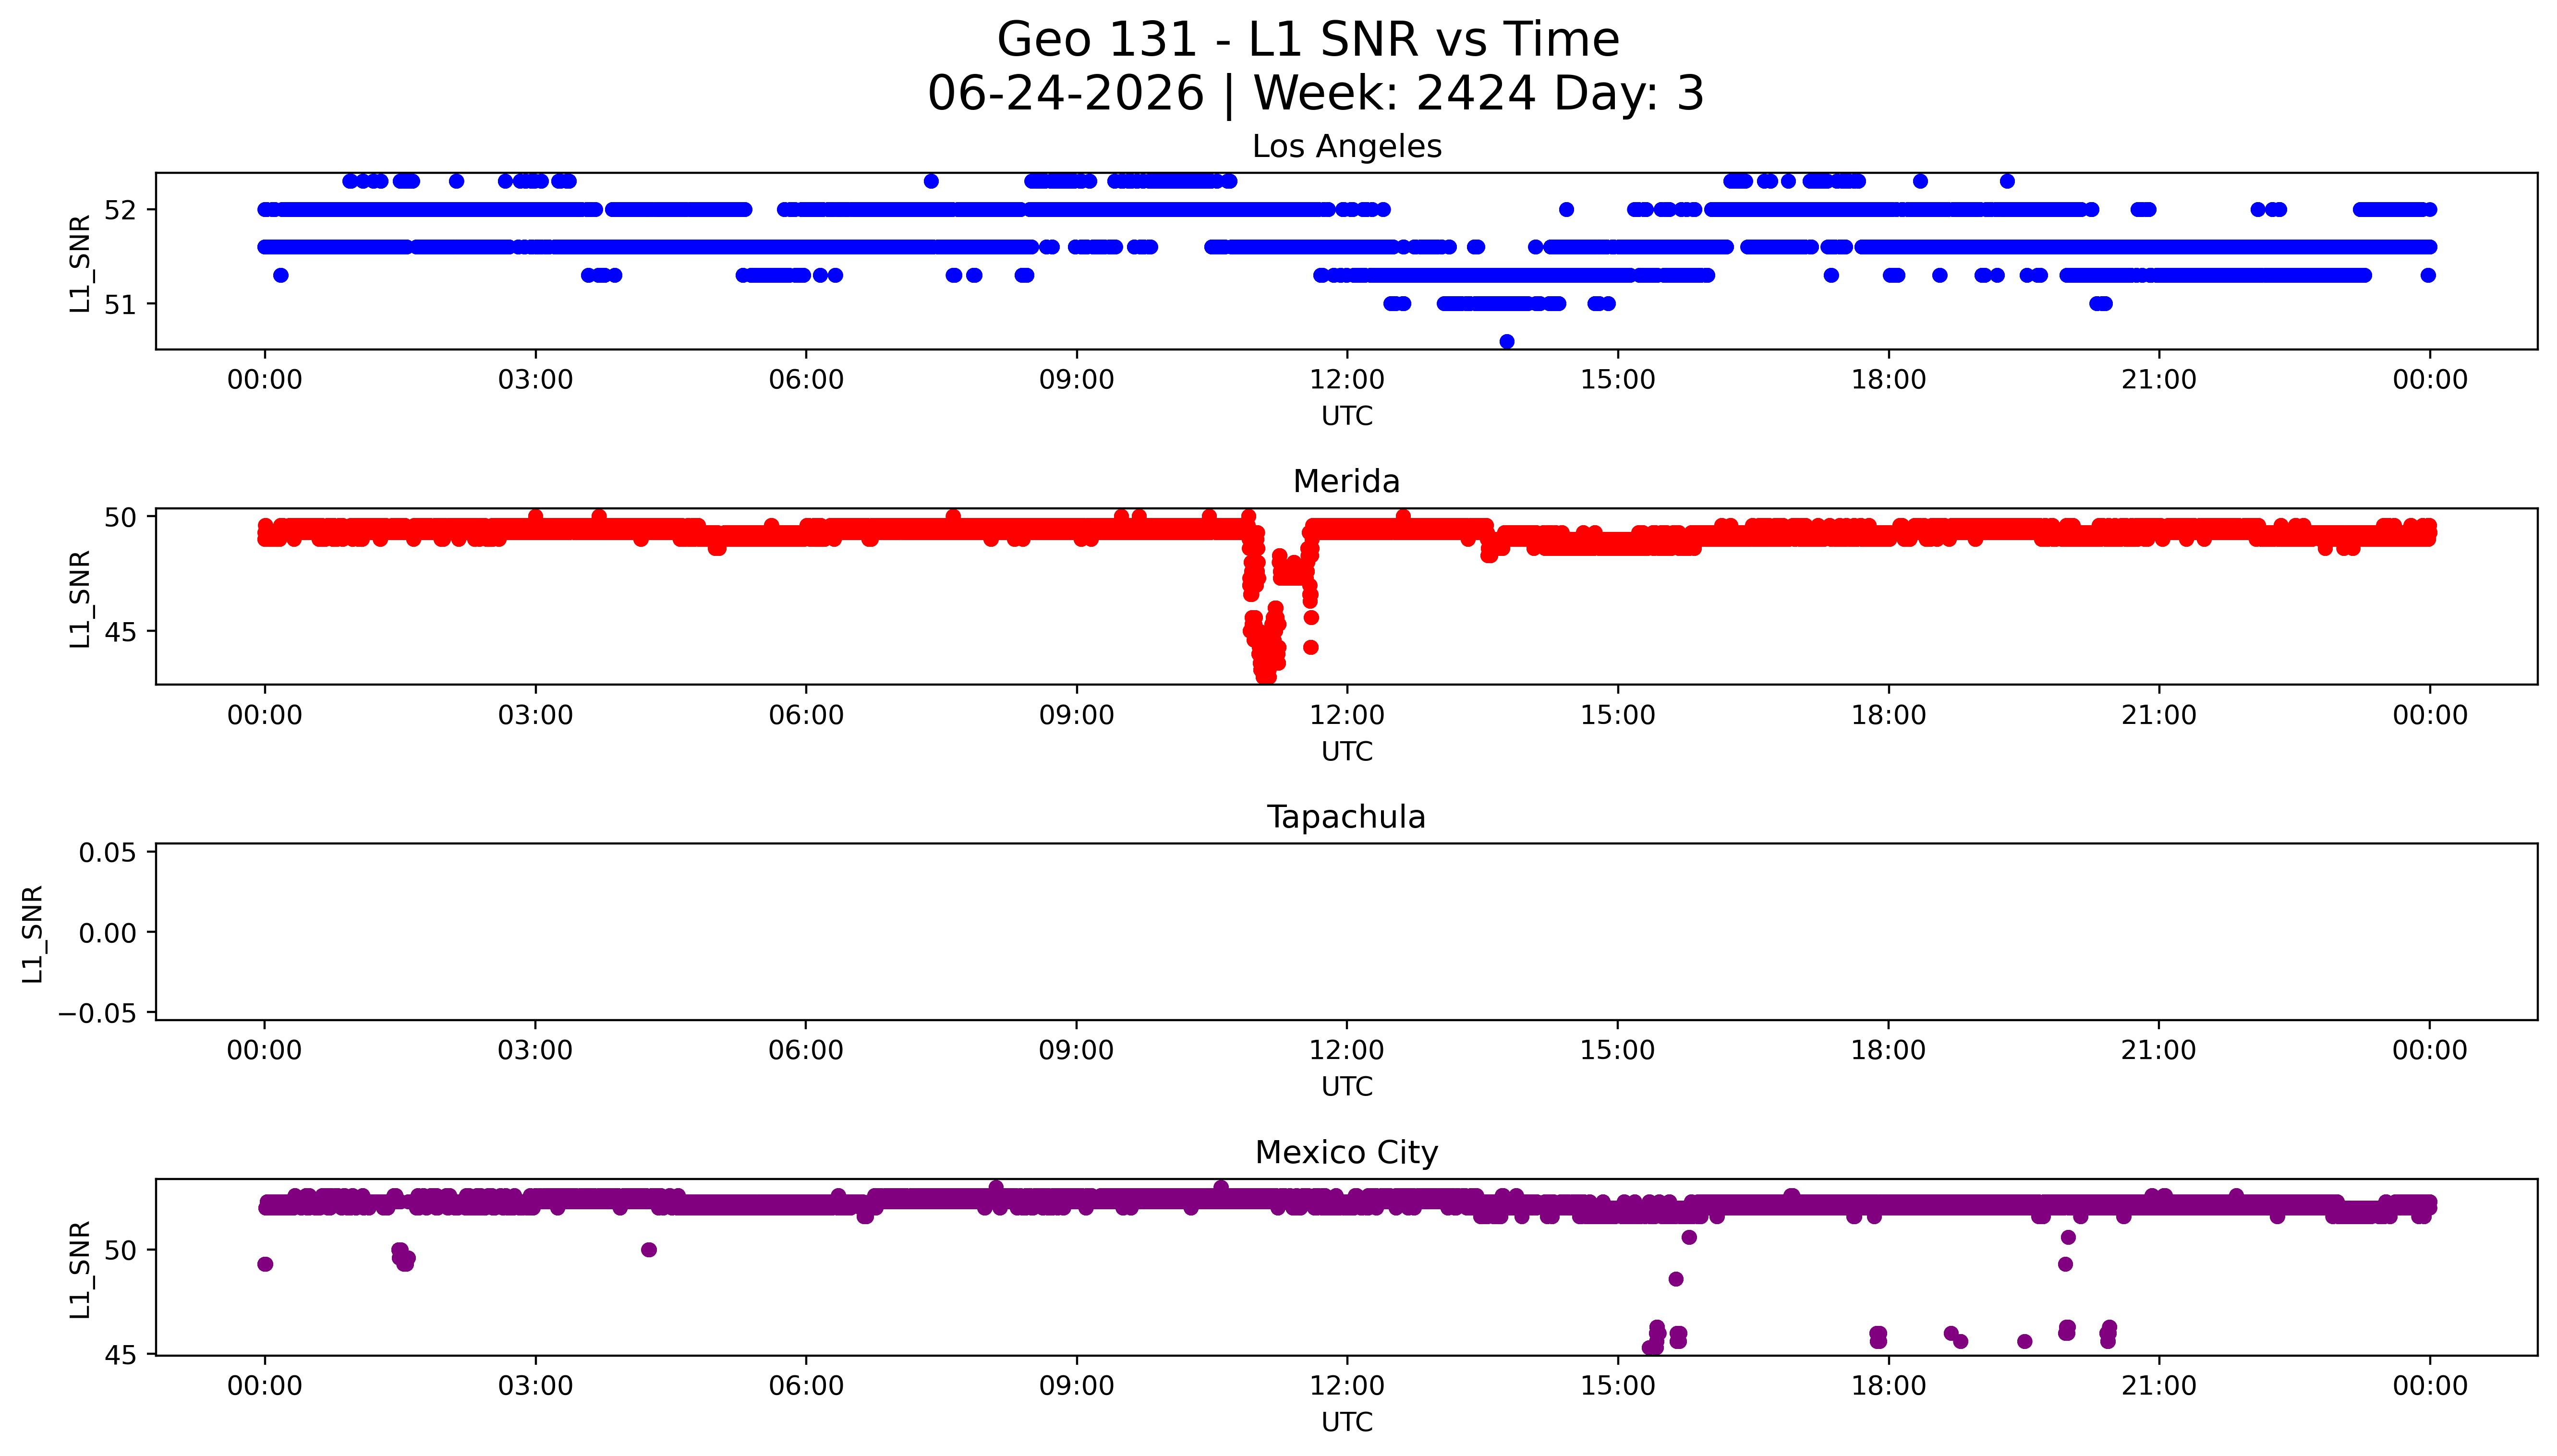Click the purple outlier near 04:15 in Mexico City
The width and height of the screenshot is (2557, 1456).
pos(649,1250)
